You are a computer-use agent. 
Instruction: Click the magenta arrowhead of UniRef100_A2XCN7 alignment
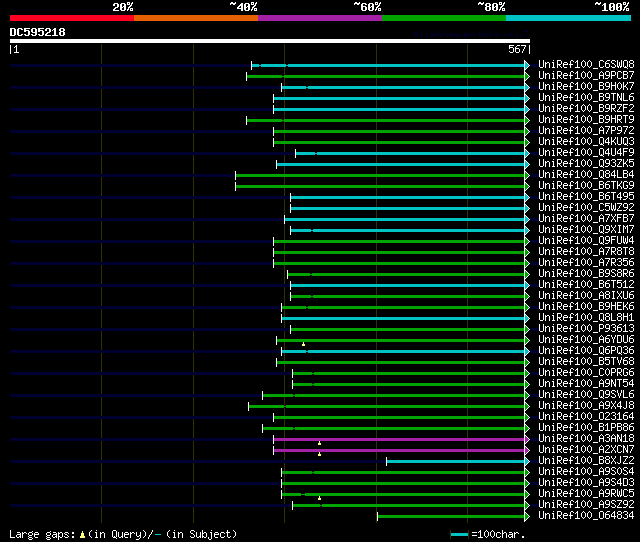(527, 451)
